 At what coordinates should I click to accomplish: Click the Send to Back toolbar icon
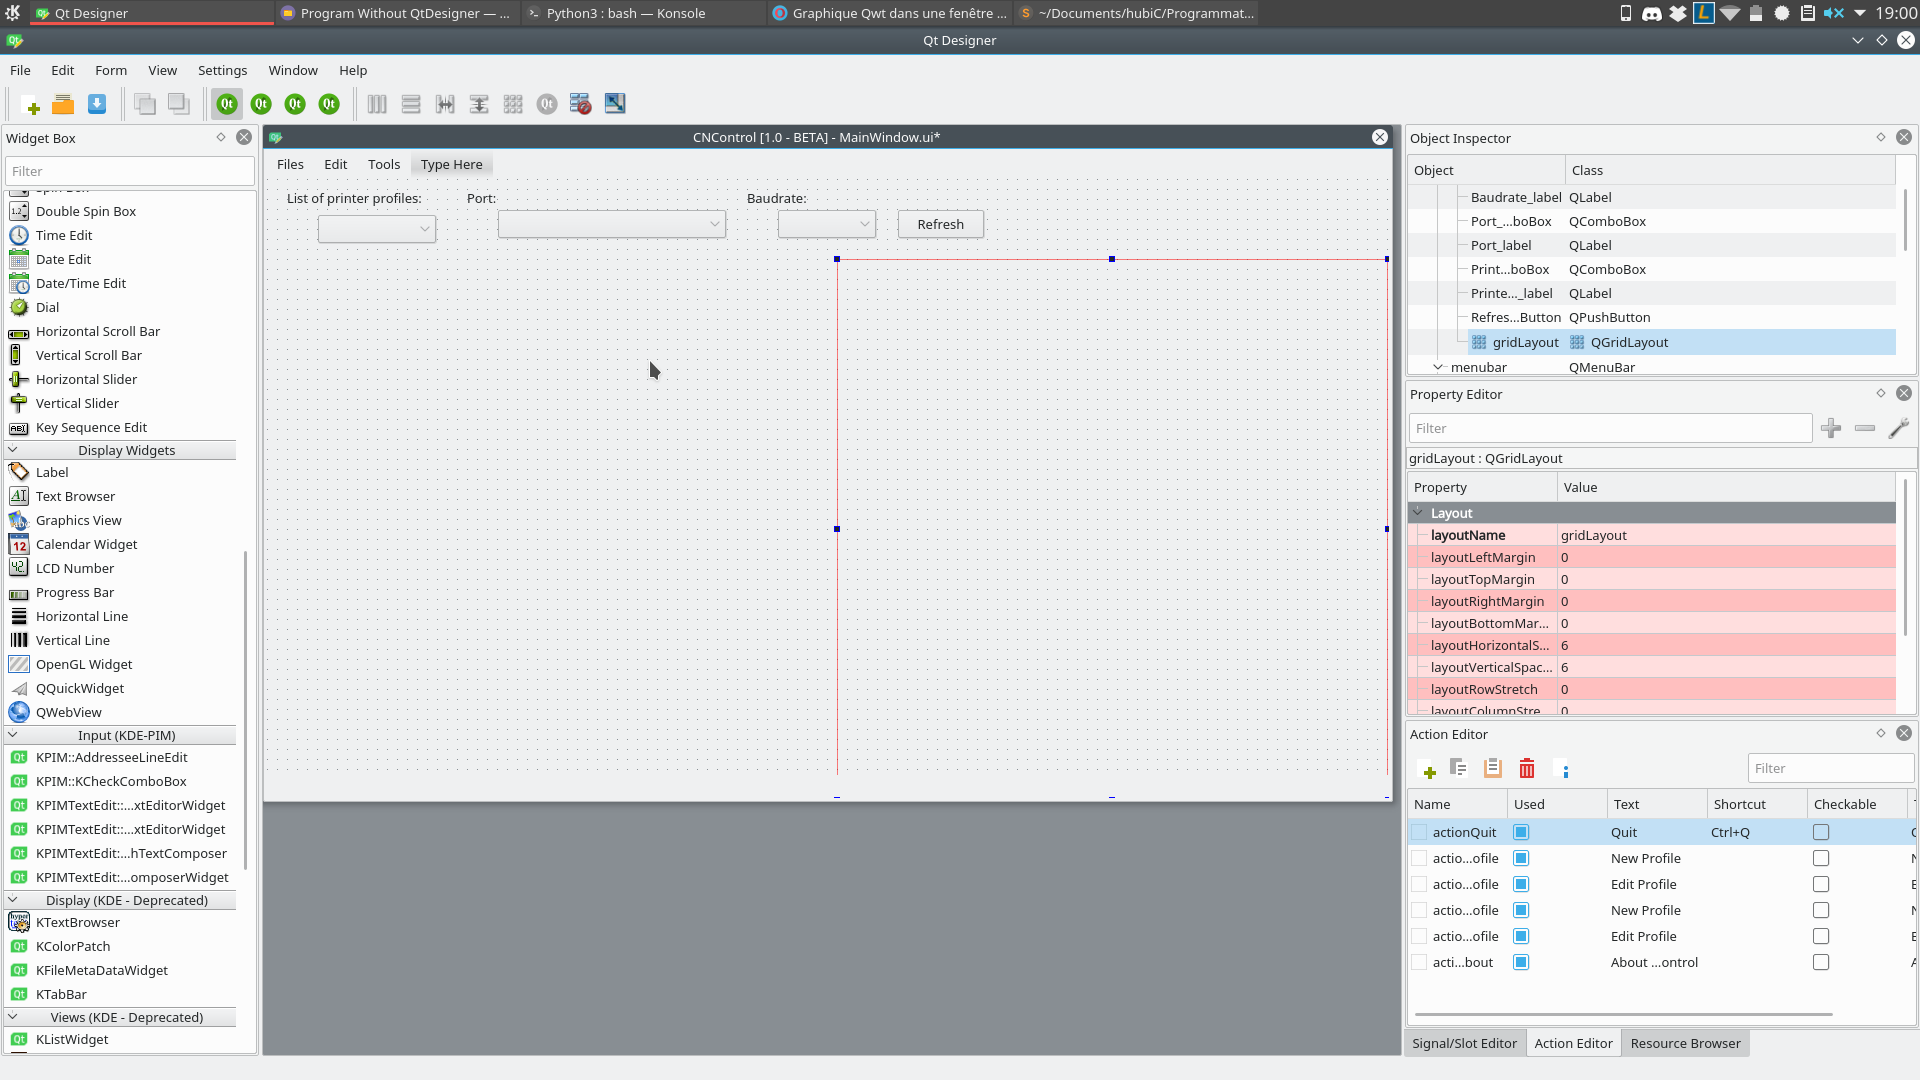pos(145,104)
